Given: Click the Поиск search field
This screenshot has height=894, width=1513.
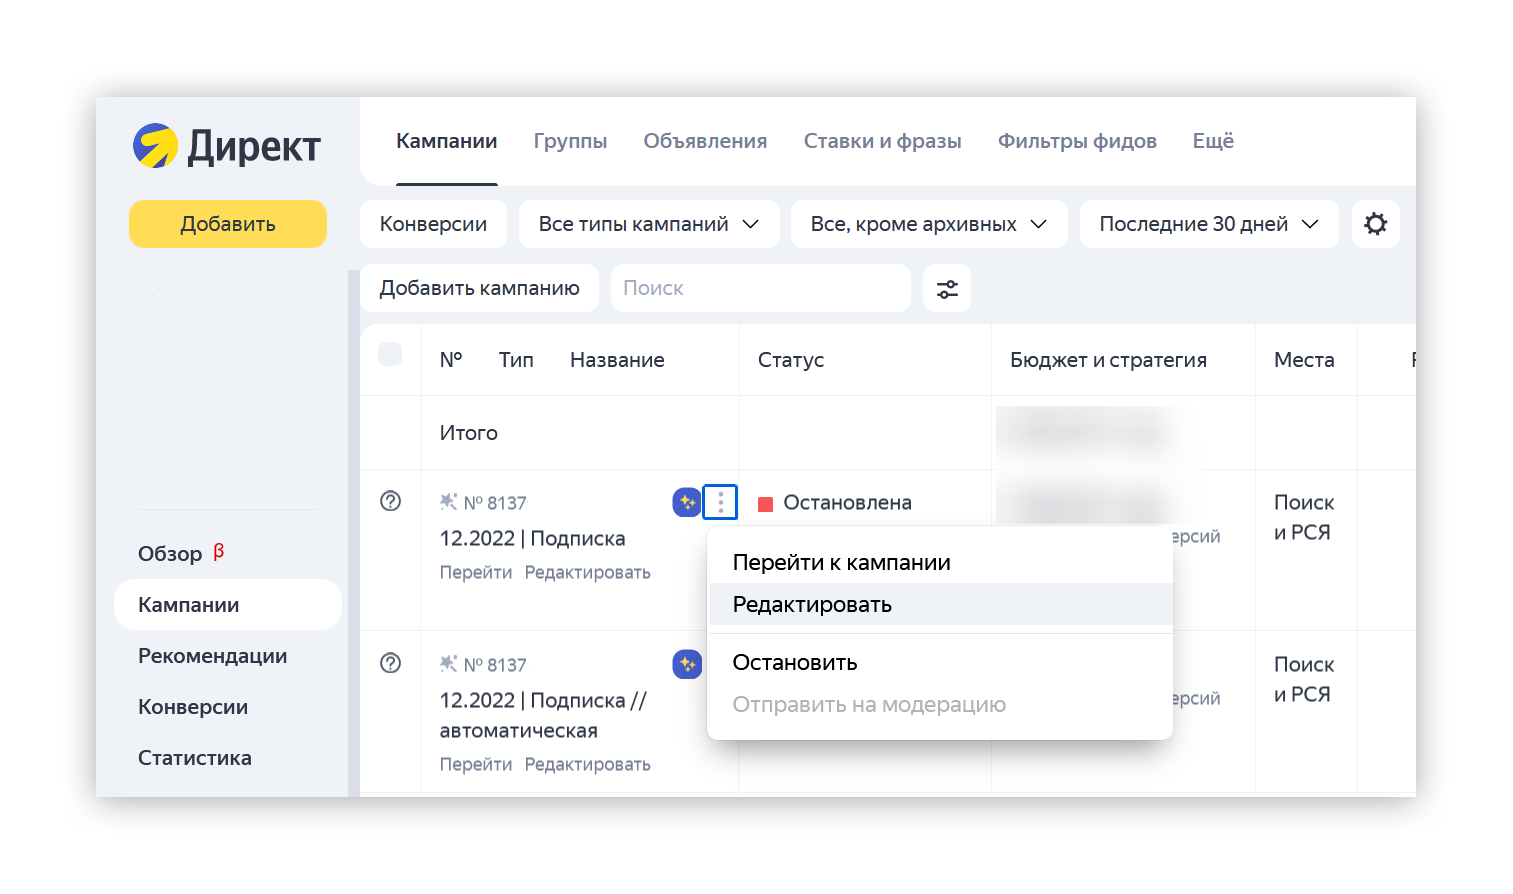Looking at the screenshot, I should click(761, 288).
